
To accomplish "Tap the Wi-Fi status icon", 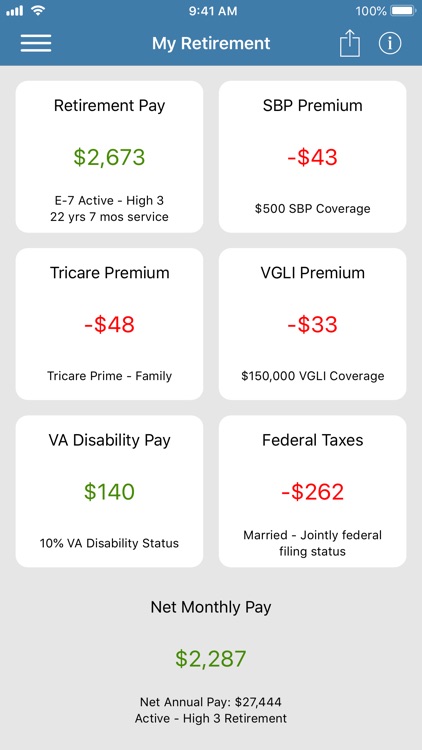I will [x=37, y=11].
